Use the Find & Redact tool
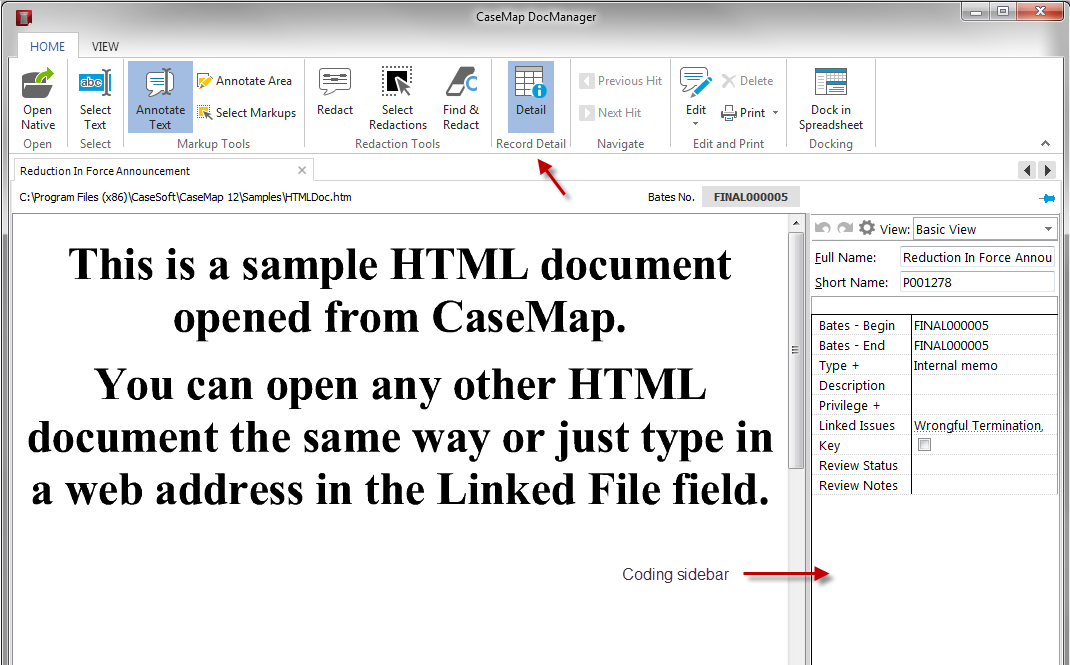 point(461,97)
